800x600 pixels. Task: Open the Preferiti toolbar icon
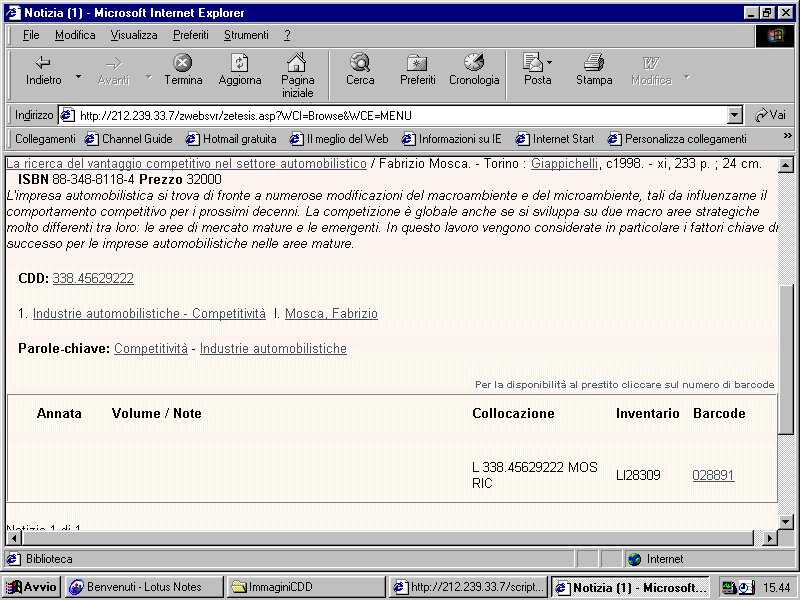(417, 64)
